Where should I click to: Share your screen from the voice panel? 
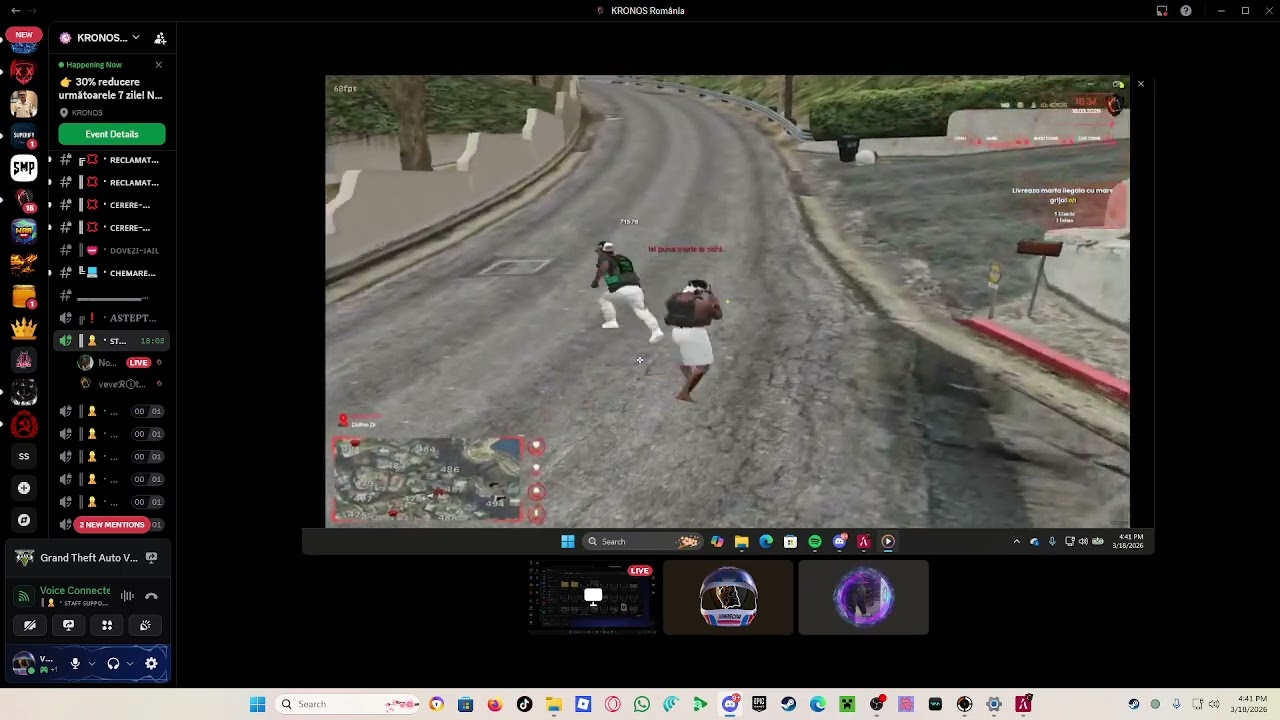pyautogui.click(x=68, y=625)
